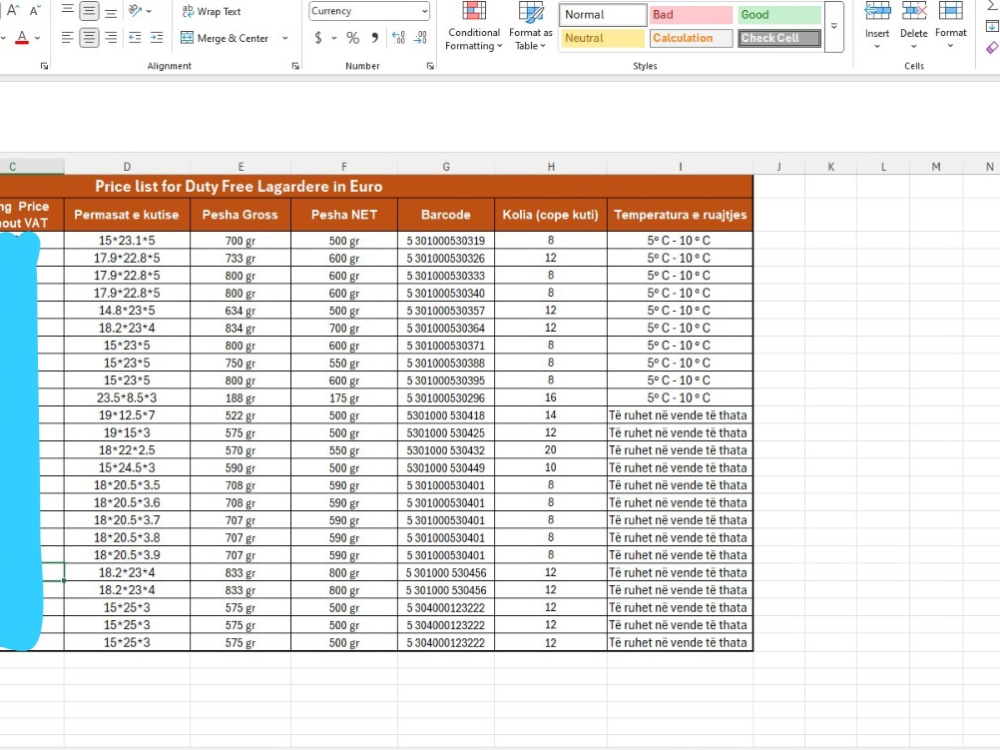The width and height of the screenshot is (1000, 750).
Task: Apply the Check Cell style
Action: point(779,38)
